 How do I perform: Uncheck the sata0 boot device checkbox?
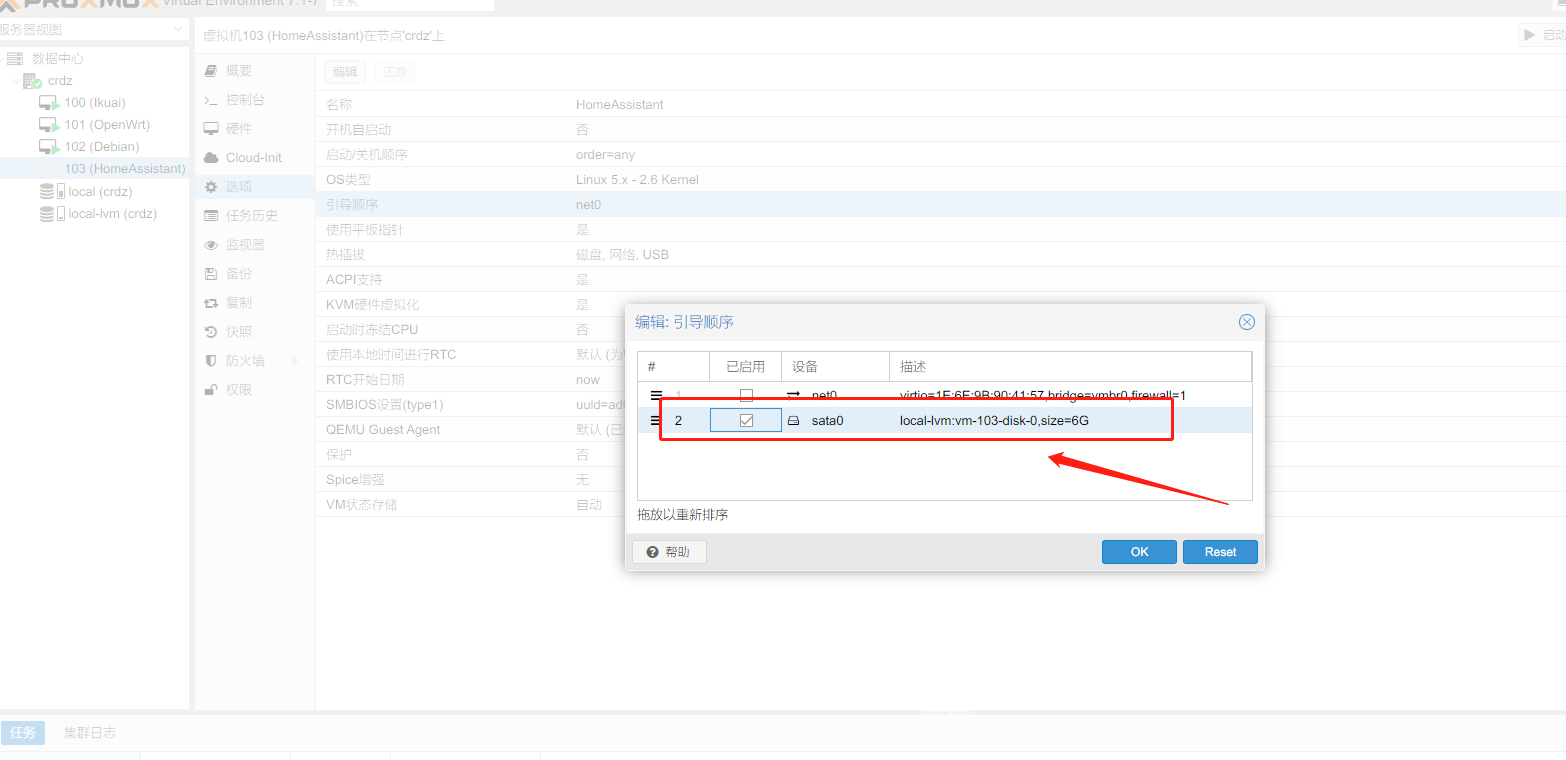click(x=746, y=421)
